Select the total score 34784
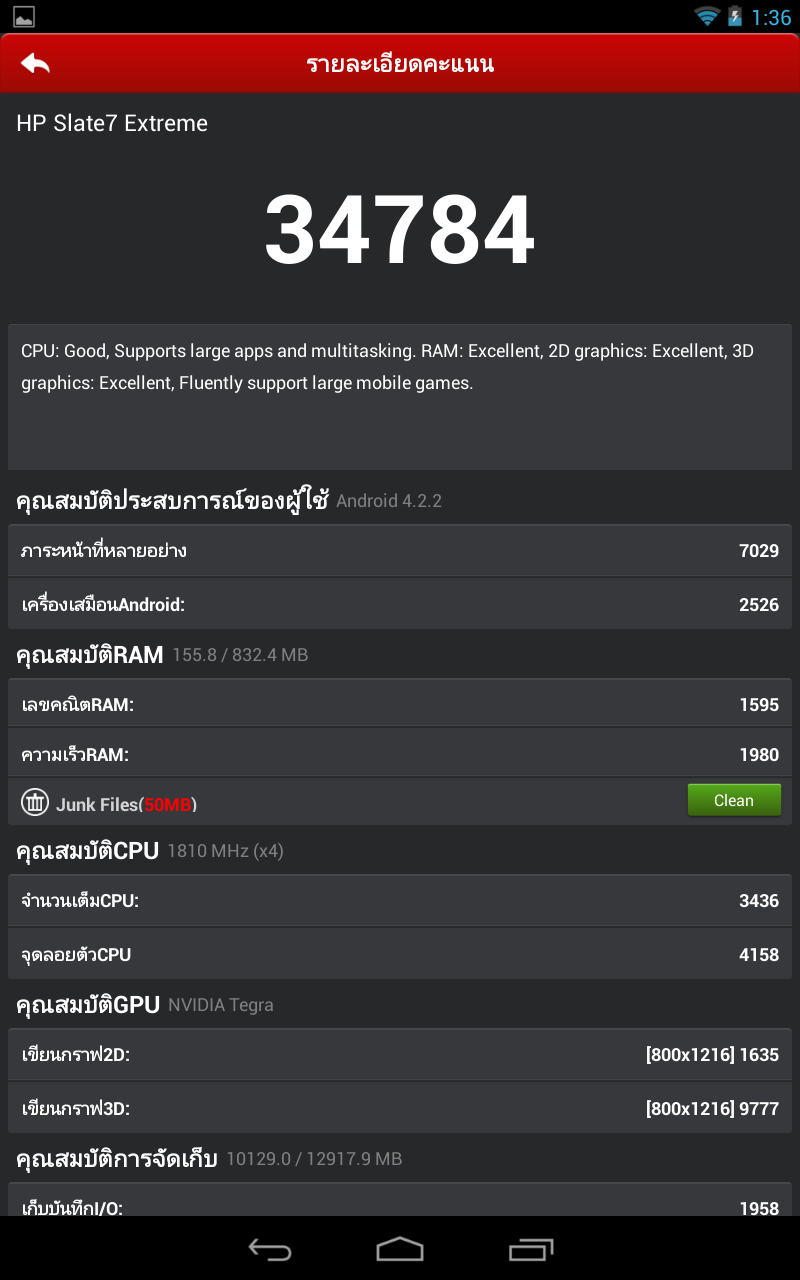800x1280 pixels. [400, 230]
